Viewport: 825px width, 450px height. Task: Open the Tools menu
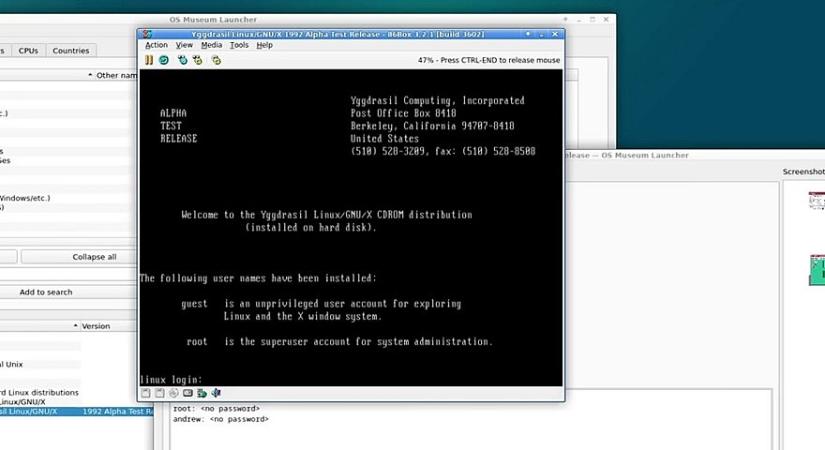click(x=239, y=45)
